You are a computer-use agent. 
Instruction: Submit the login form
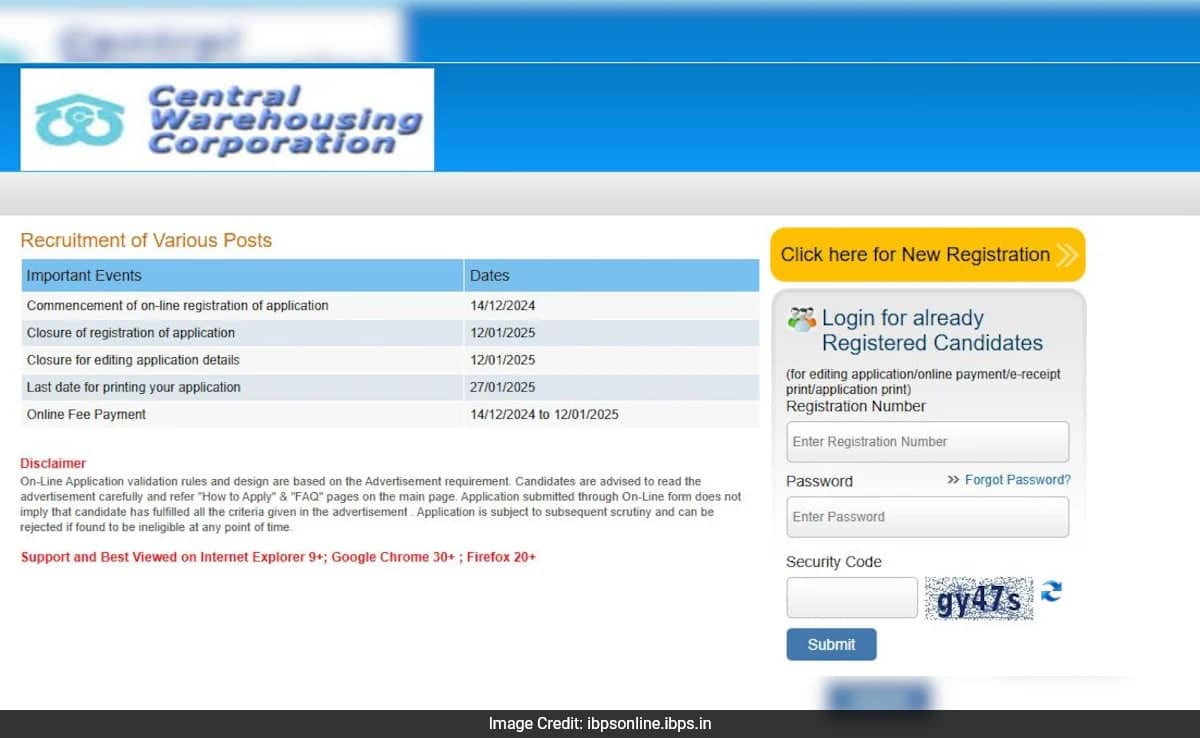pyautogui.click(x=831, y=644)
